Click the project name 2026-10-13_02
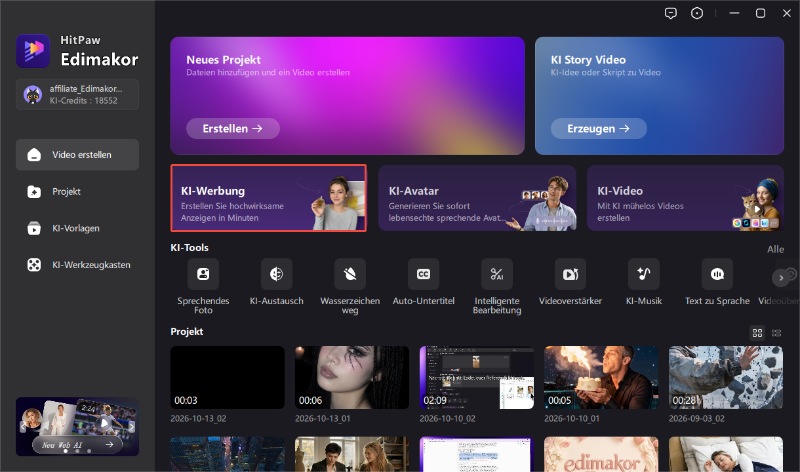Image resolution: width=800 pixels, height=472 pixels. click(x=198, y=418)
